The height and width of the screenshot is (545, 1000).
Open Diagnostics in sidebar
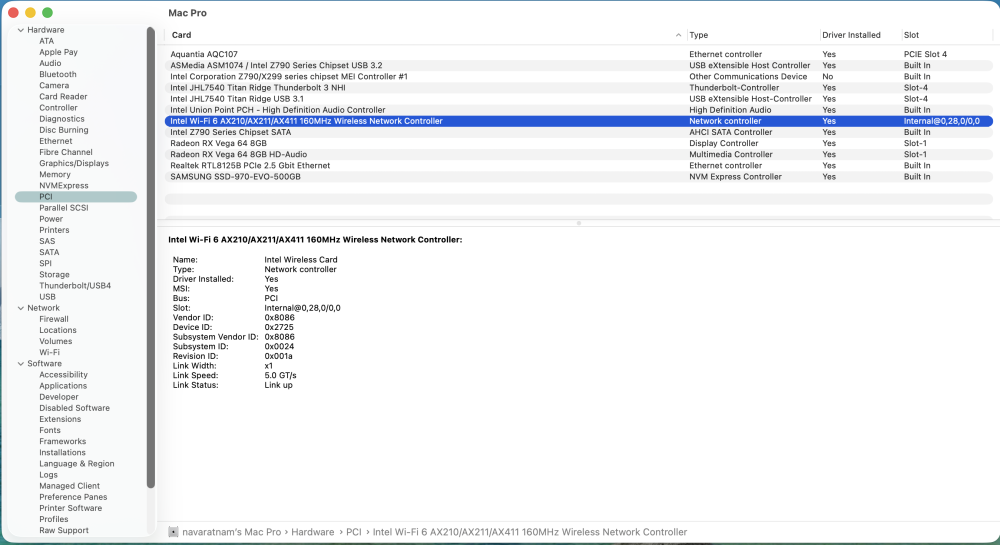point(61,119)
